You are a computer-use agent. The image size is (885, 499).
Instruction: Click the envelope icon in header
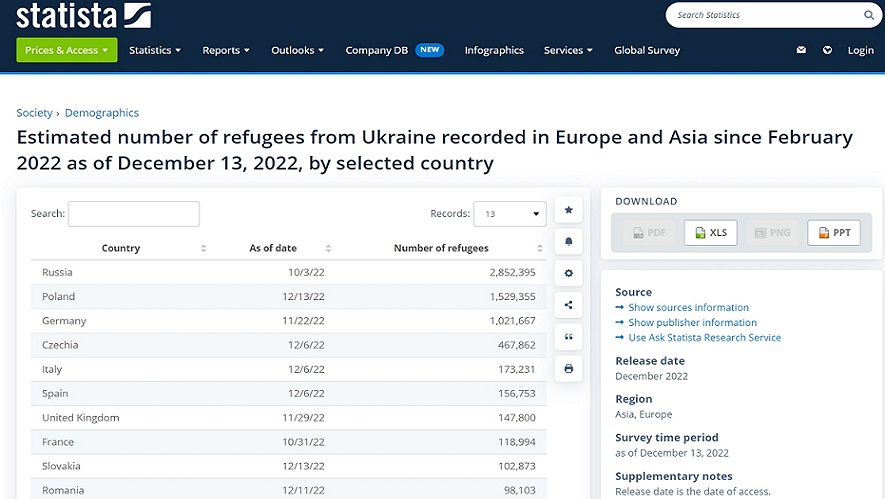click(801, 50)
